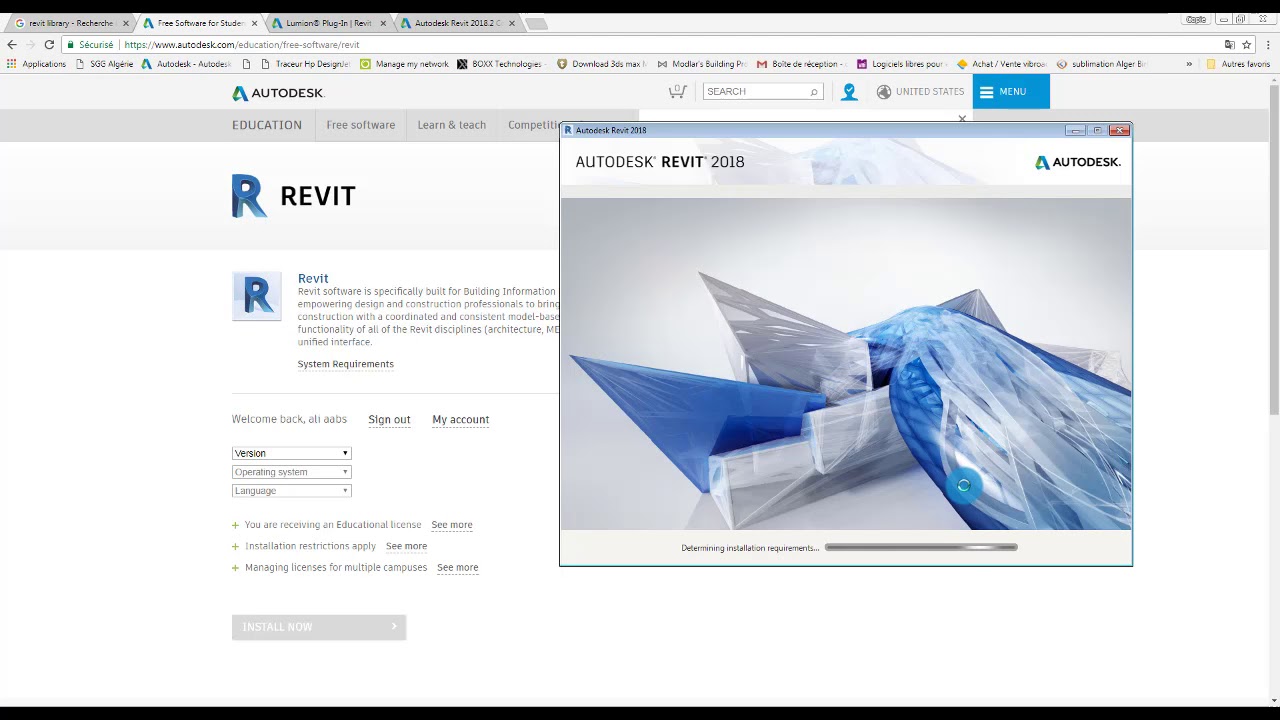1280x720 pixels.
Task: Open the sublimation Alger bookmark
Action: click(x=1101, y=64)
